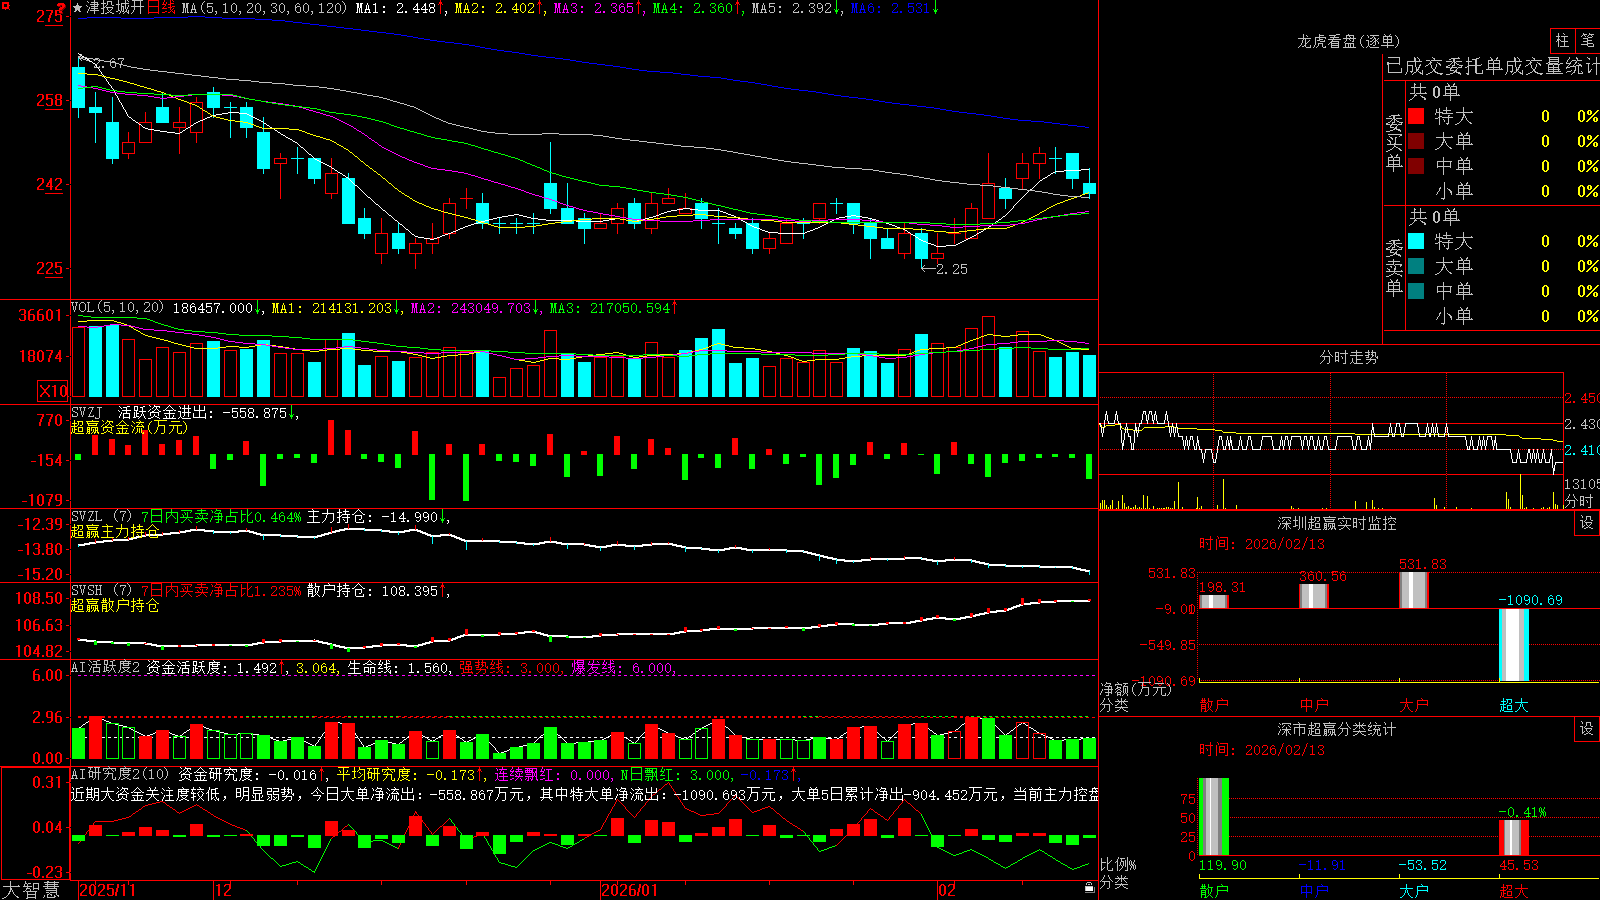Click the 超赢资金流(万元) label

pos(129,427)
